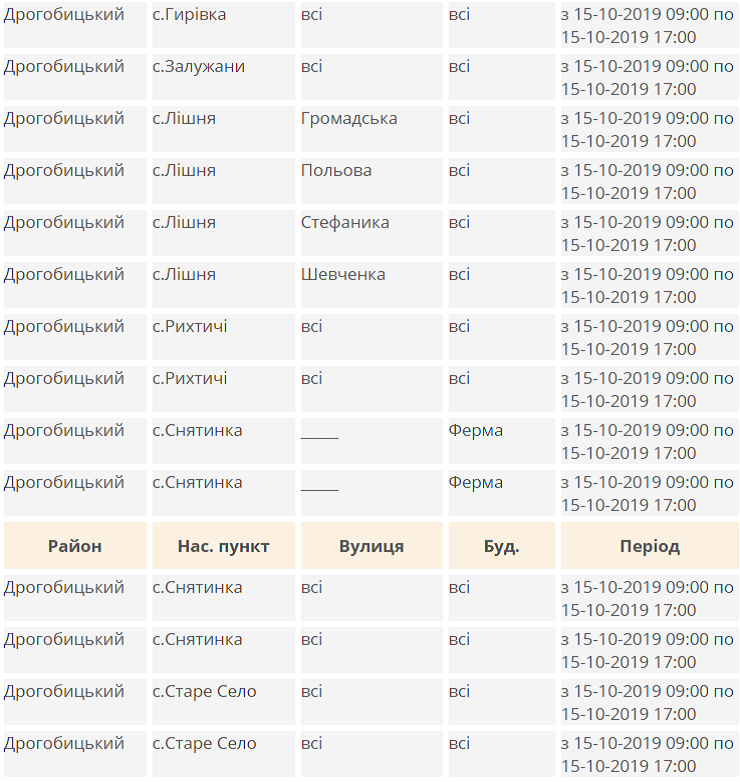Click the Шевченка street cell

click(343, 275)
